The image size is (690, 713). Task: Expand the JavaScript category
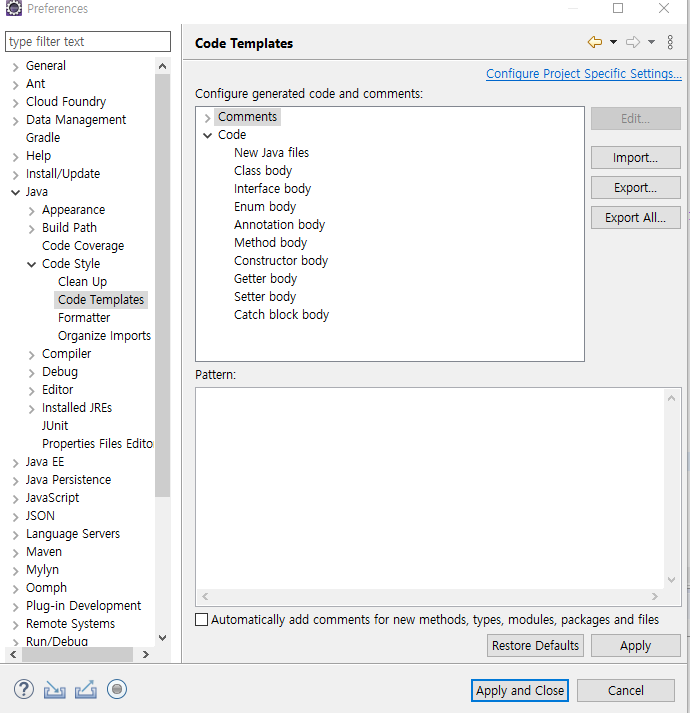click(15, 499)
